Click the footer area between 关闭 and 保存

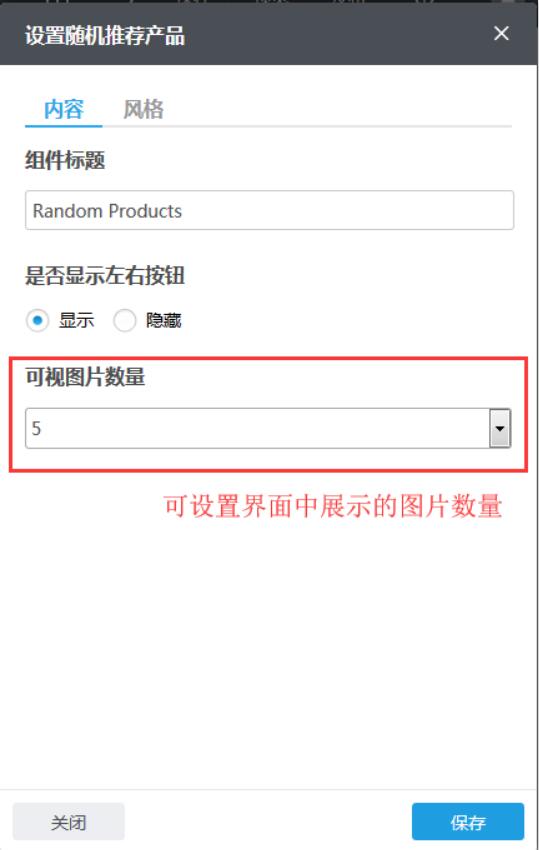tap(268, 822)
